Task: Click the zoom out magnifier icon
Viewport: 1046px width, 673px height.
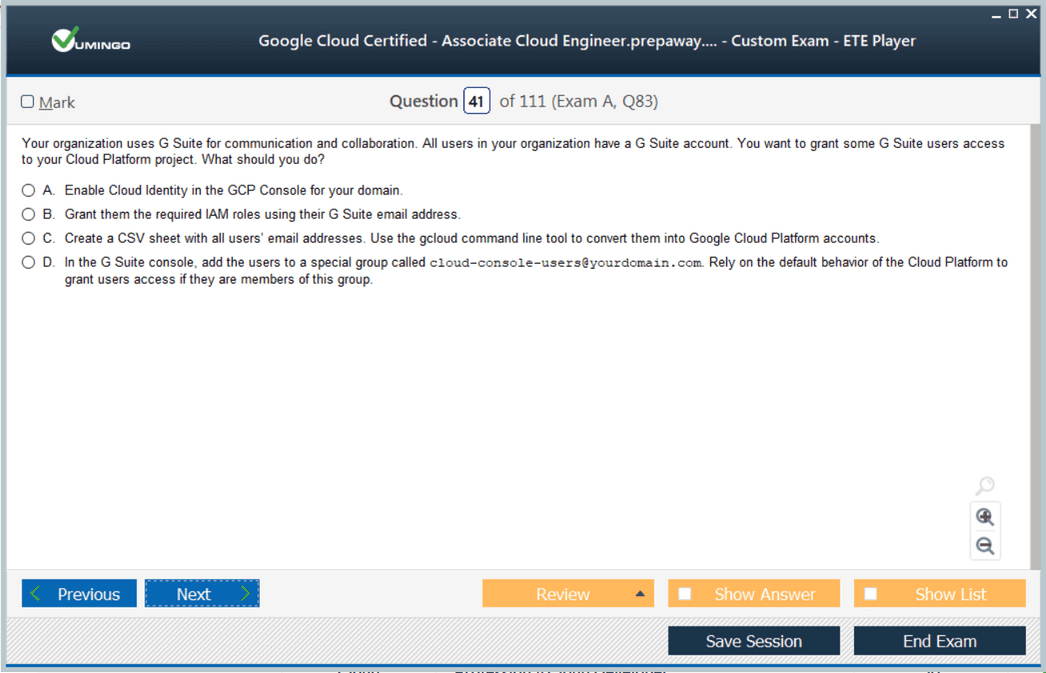Action: (984, 545)
